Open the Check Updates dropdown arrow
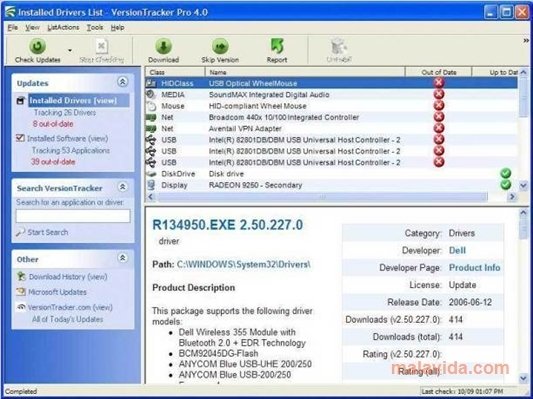The height and width of the screenshot is (399, 533). pyautogui.click(x=70, y=50)
